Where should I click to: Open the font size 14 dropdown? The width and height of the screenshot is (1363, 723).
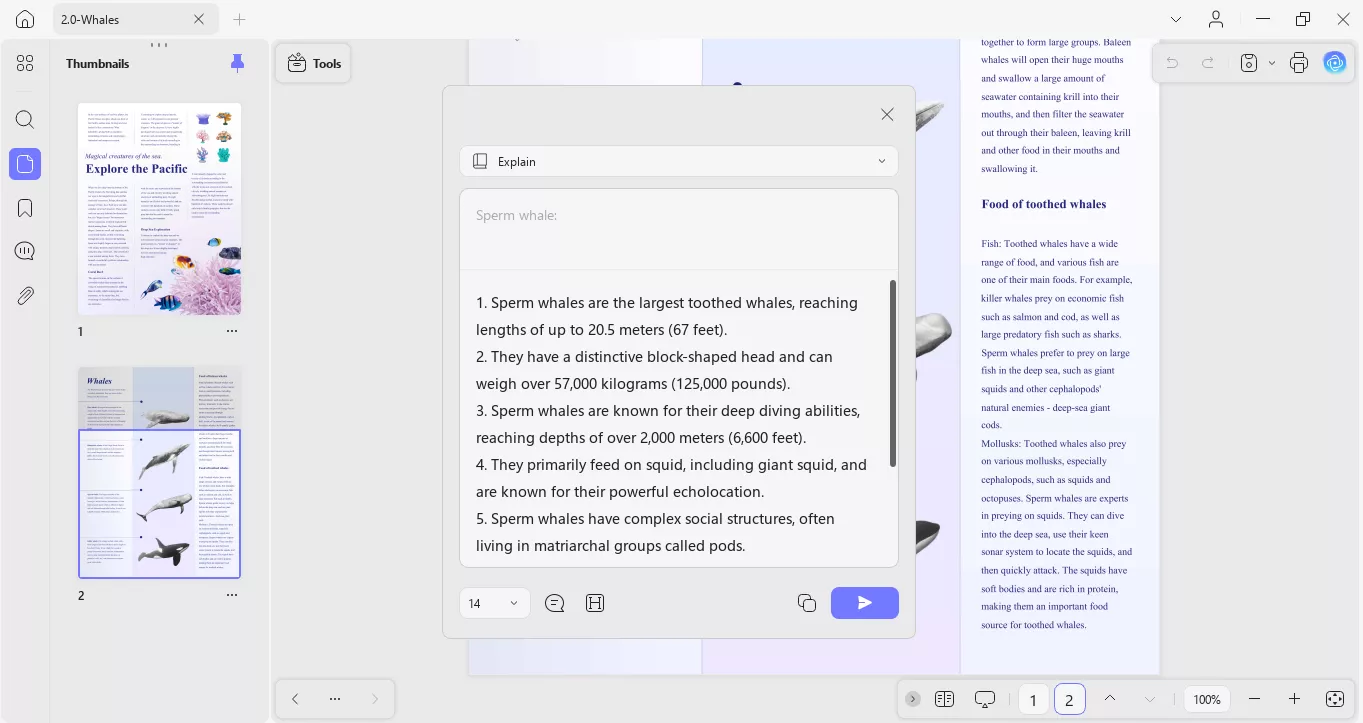[x=495, y=603]
